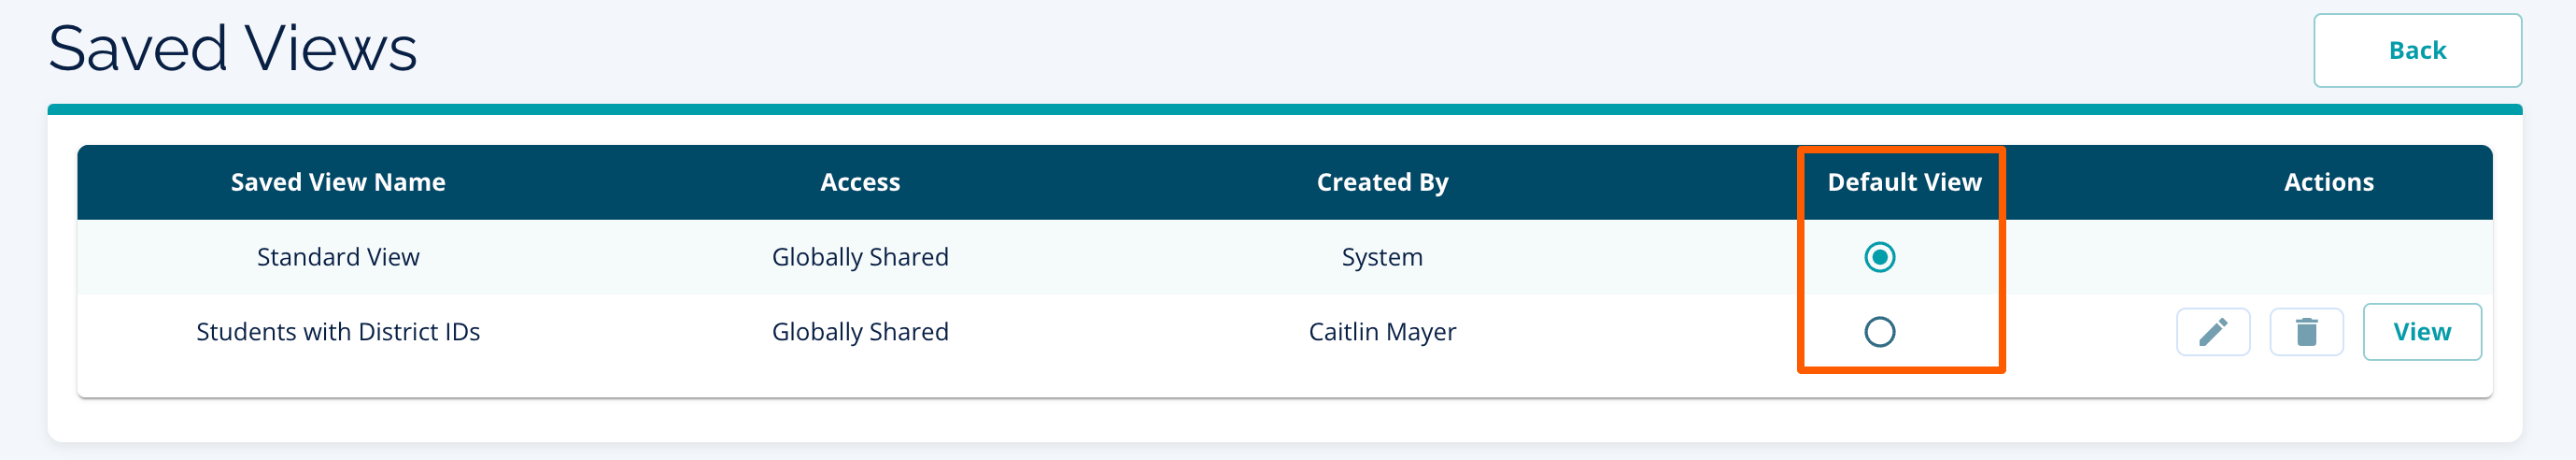Select the Standard View name cell
This screenshot has height=460, width=2576.
pyautogui.click(x=338, y=257)
